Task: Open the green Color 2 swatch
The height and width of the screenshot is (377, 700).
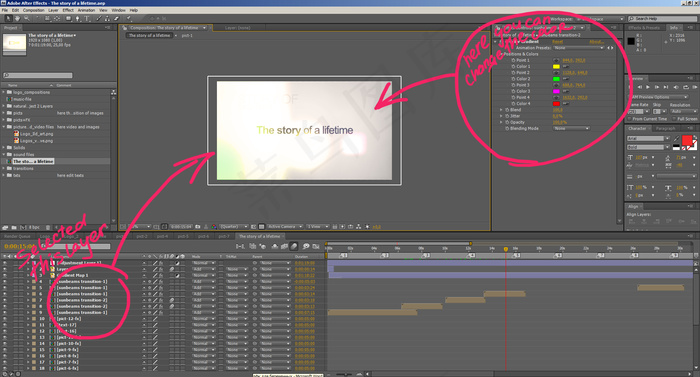Action: point(556,79)
